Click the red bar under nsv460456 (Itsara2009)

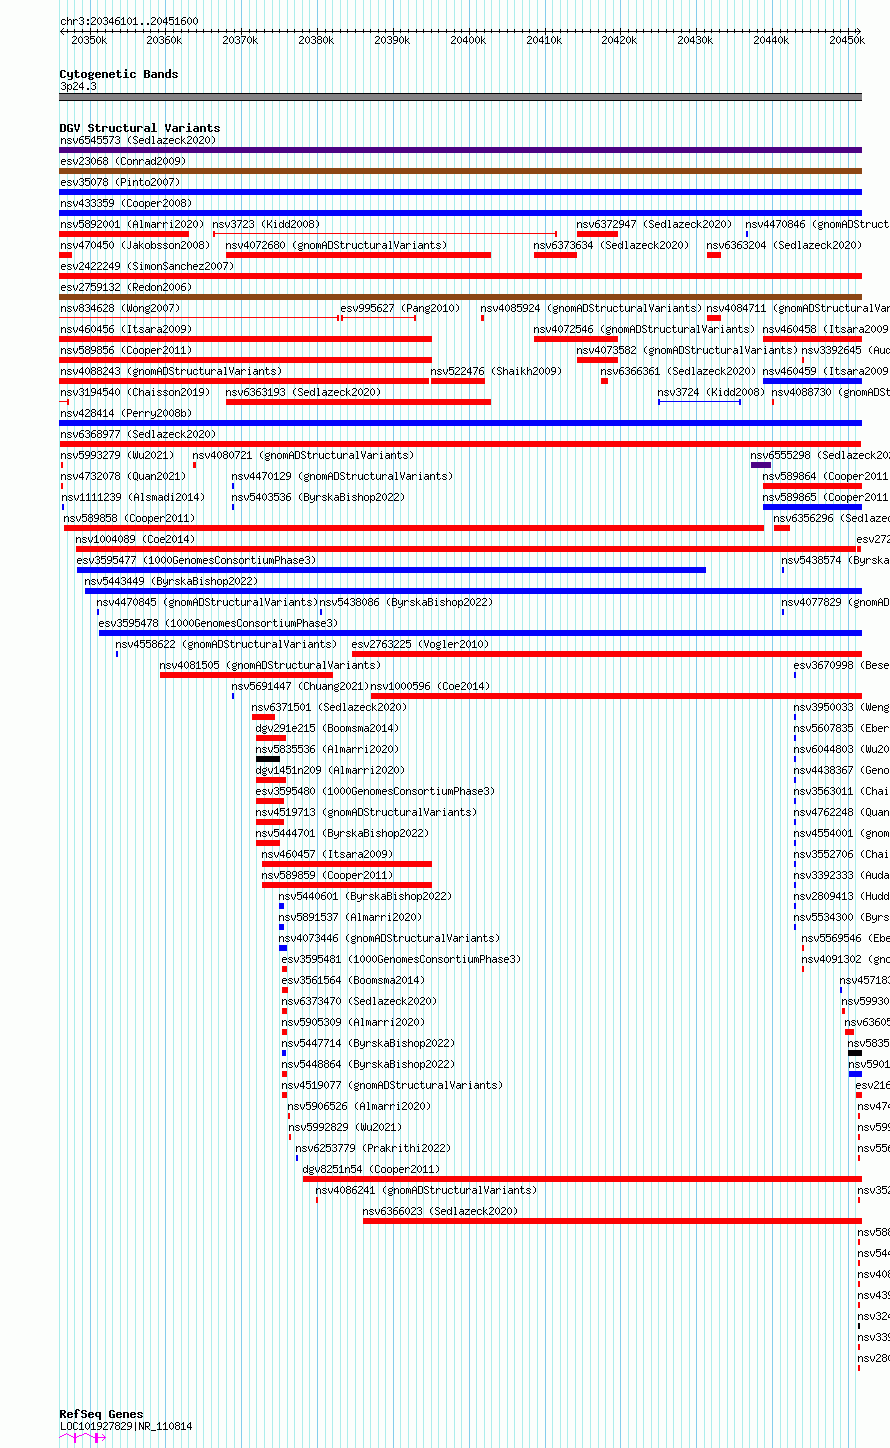(x=246, y=339)
